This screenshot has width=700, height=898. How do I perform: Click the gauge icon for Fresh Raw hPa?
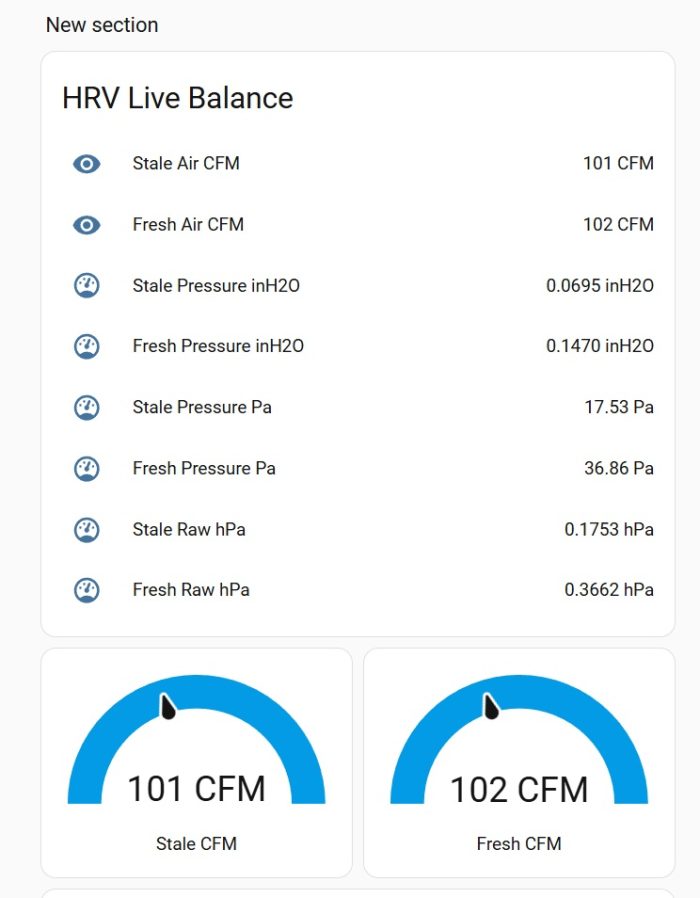[86, 590]
